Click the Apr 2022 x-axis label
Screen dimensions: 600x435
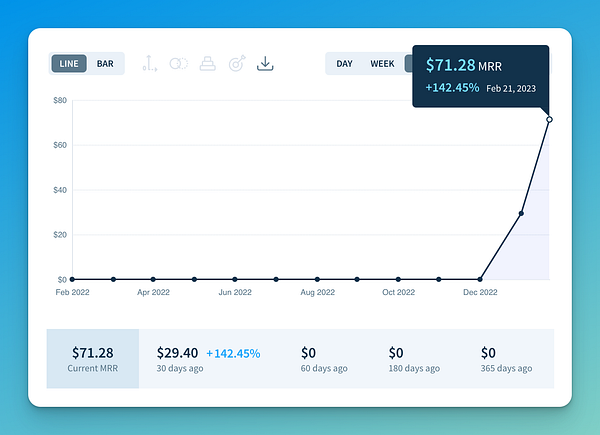pos(153,292)
